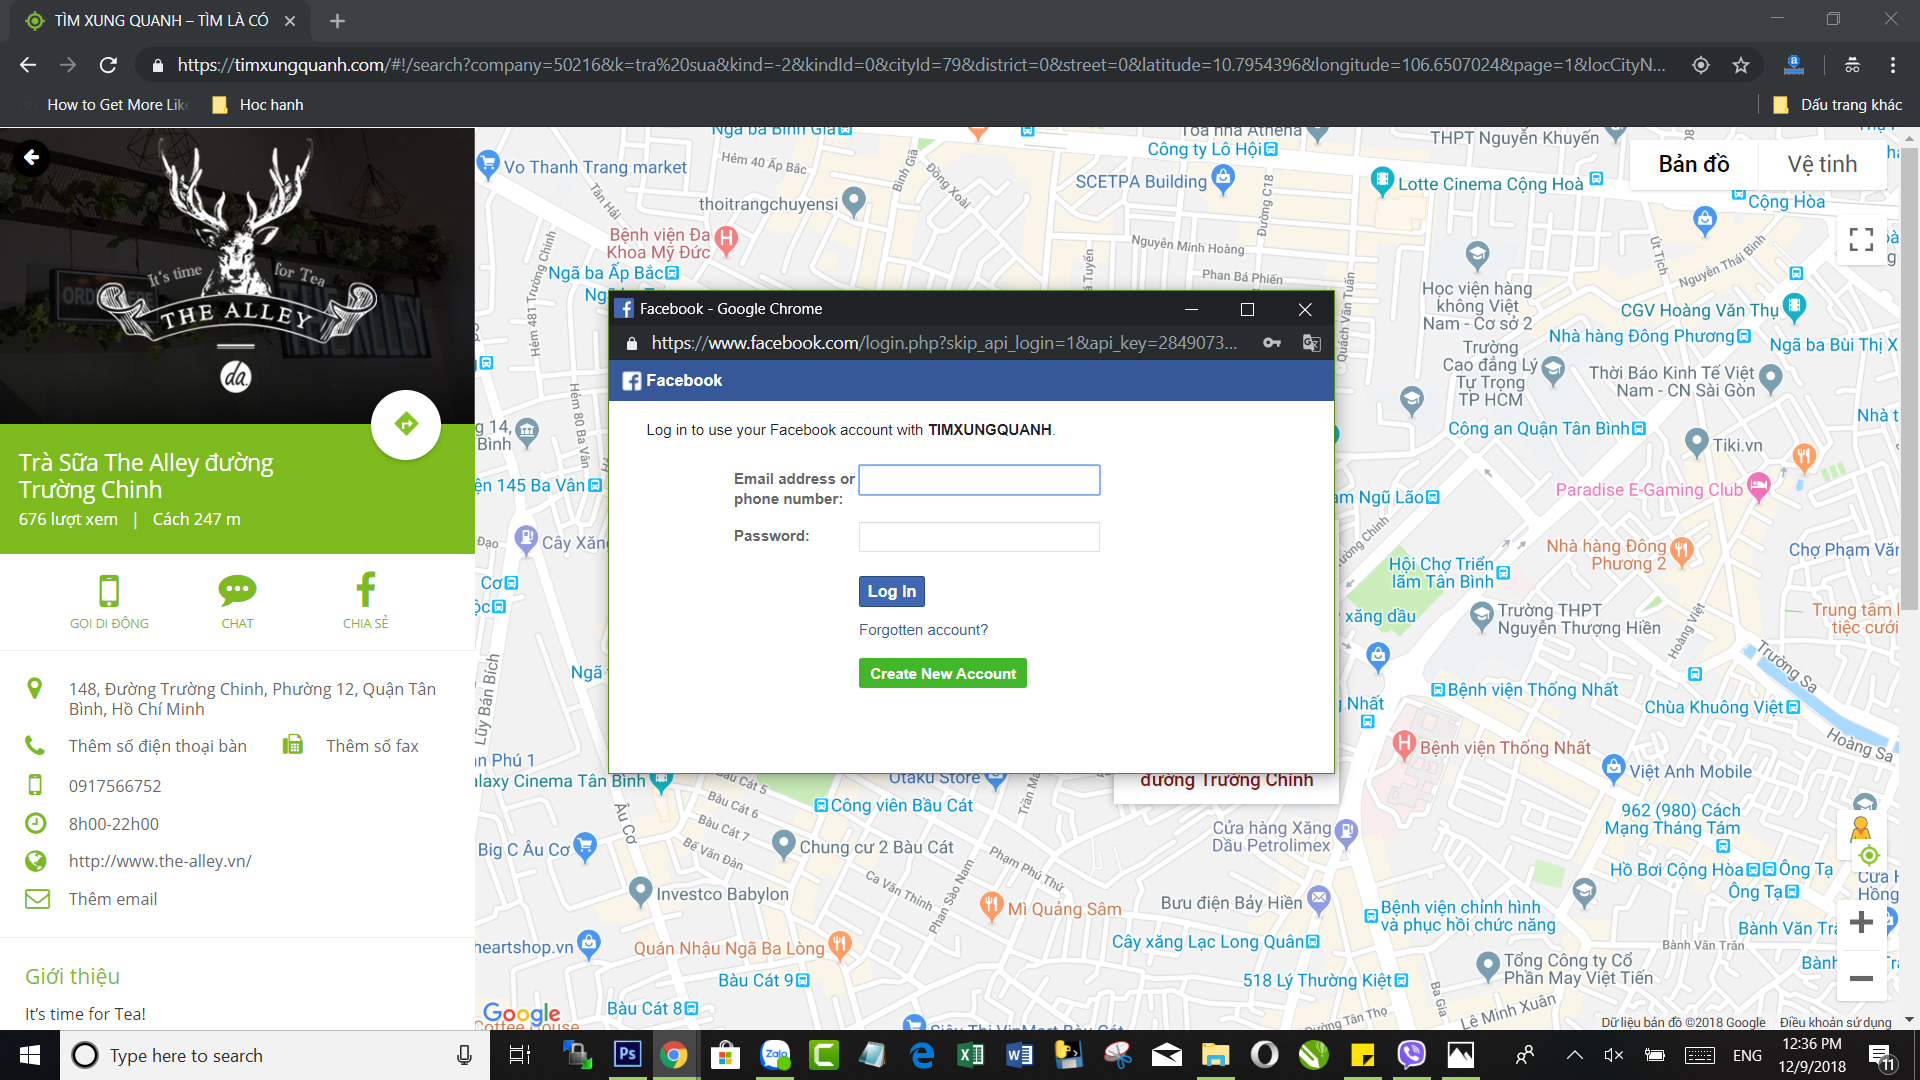The image size is (1920, 1080).
Task: Open the Windows notification center
Action: tap(1880, 1056)
